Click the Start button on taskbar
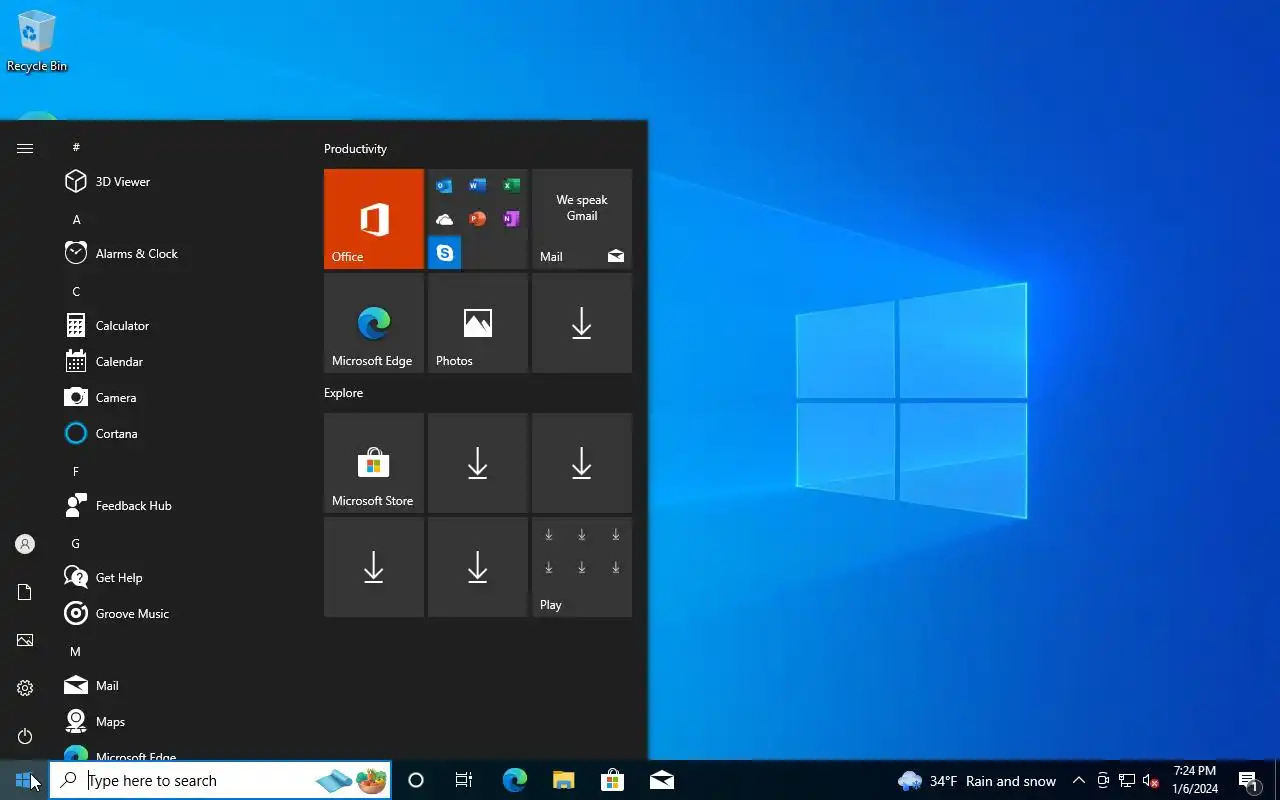 pyautogui.click(x=24, y=780)
